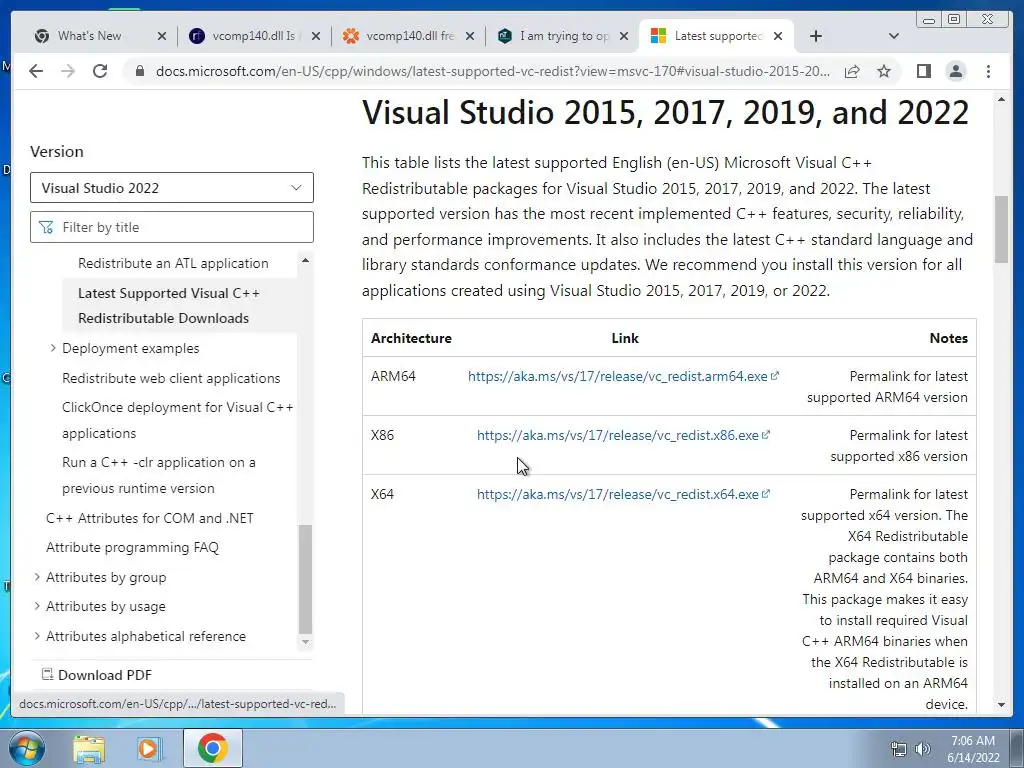Close the What's New tab

click(x=162, y=36)
